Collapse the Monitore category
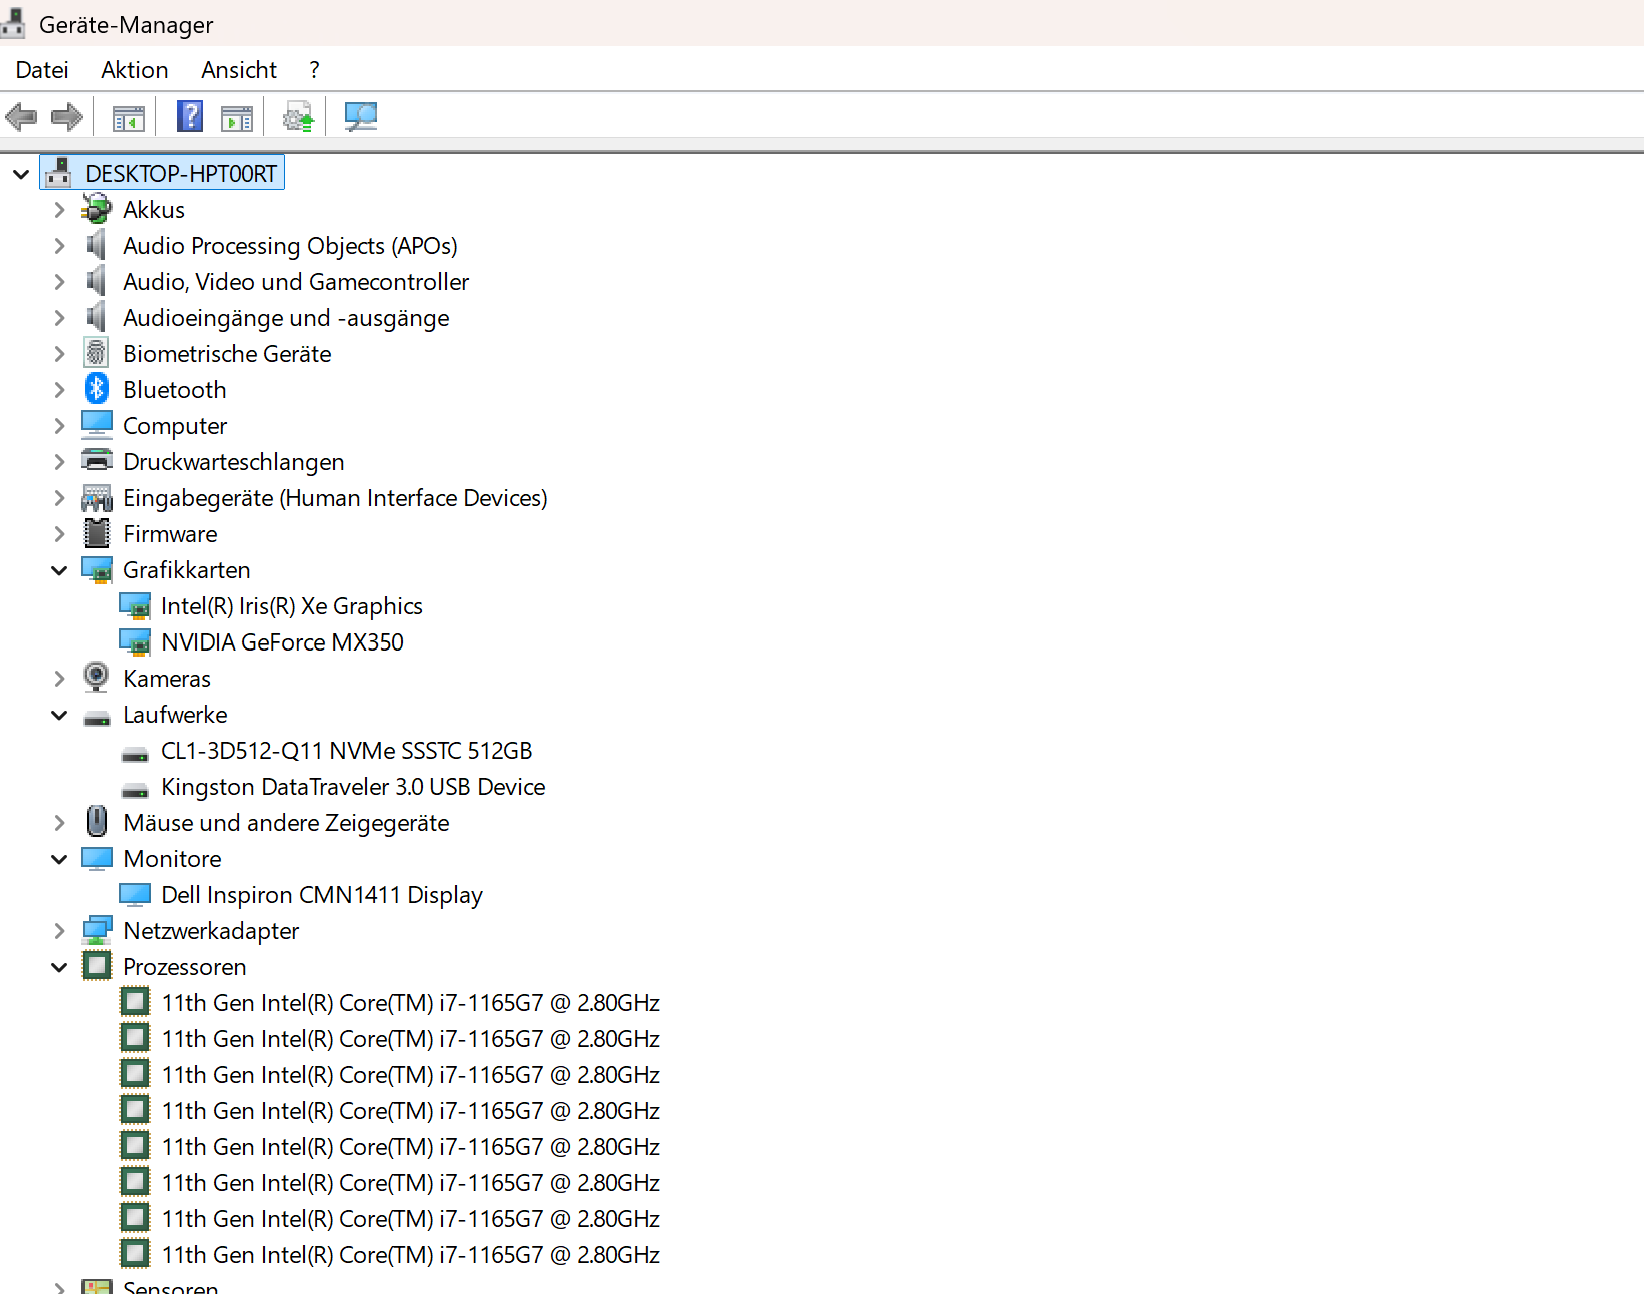Screen dimensions: 1644x1294 click(59, 859)
